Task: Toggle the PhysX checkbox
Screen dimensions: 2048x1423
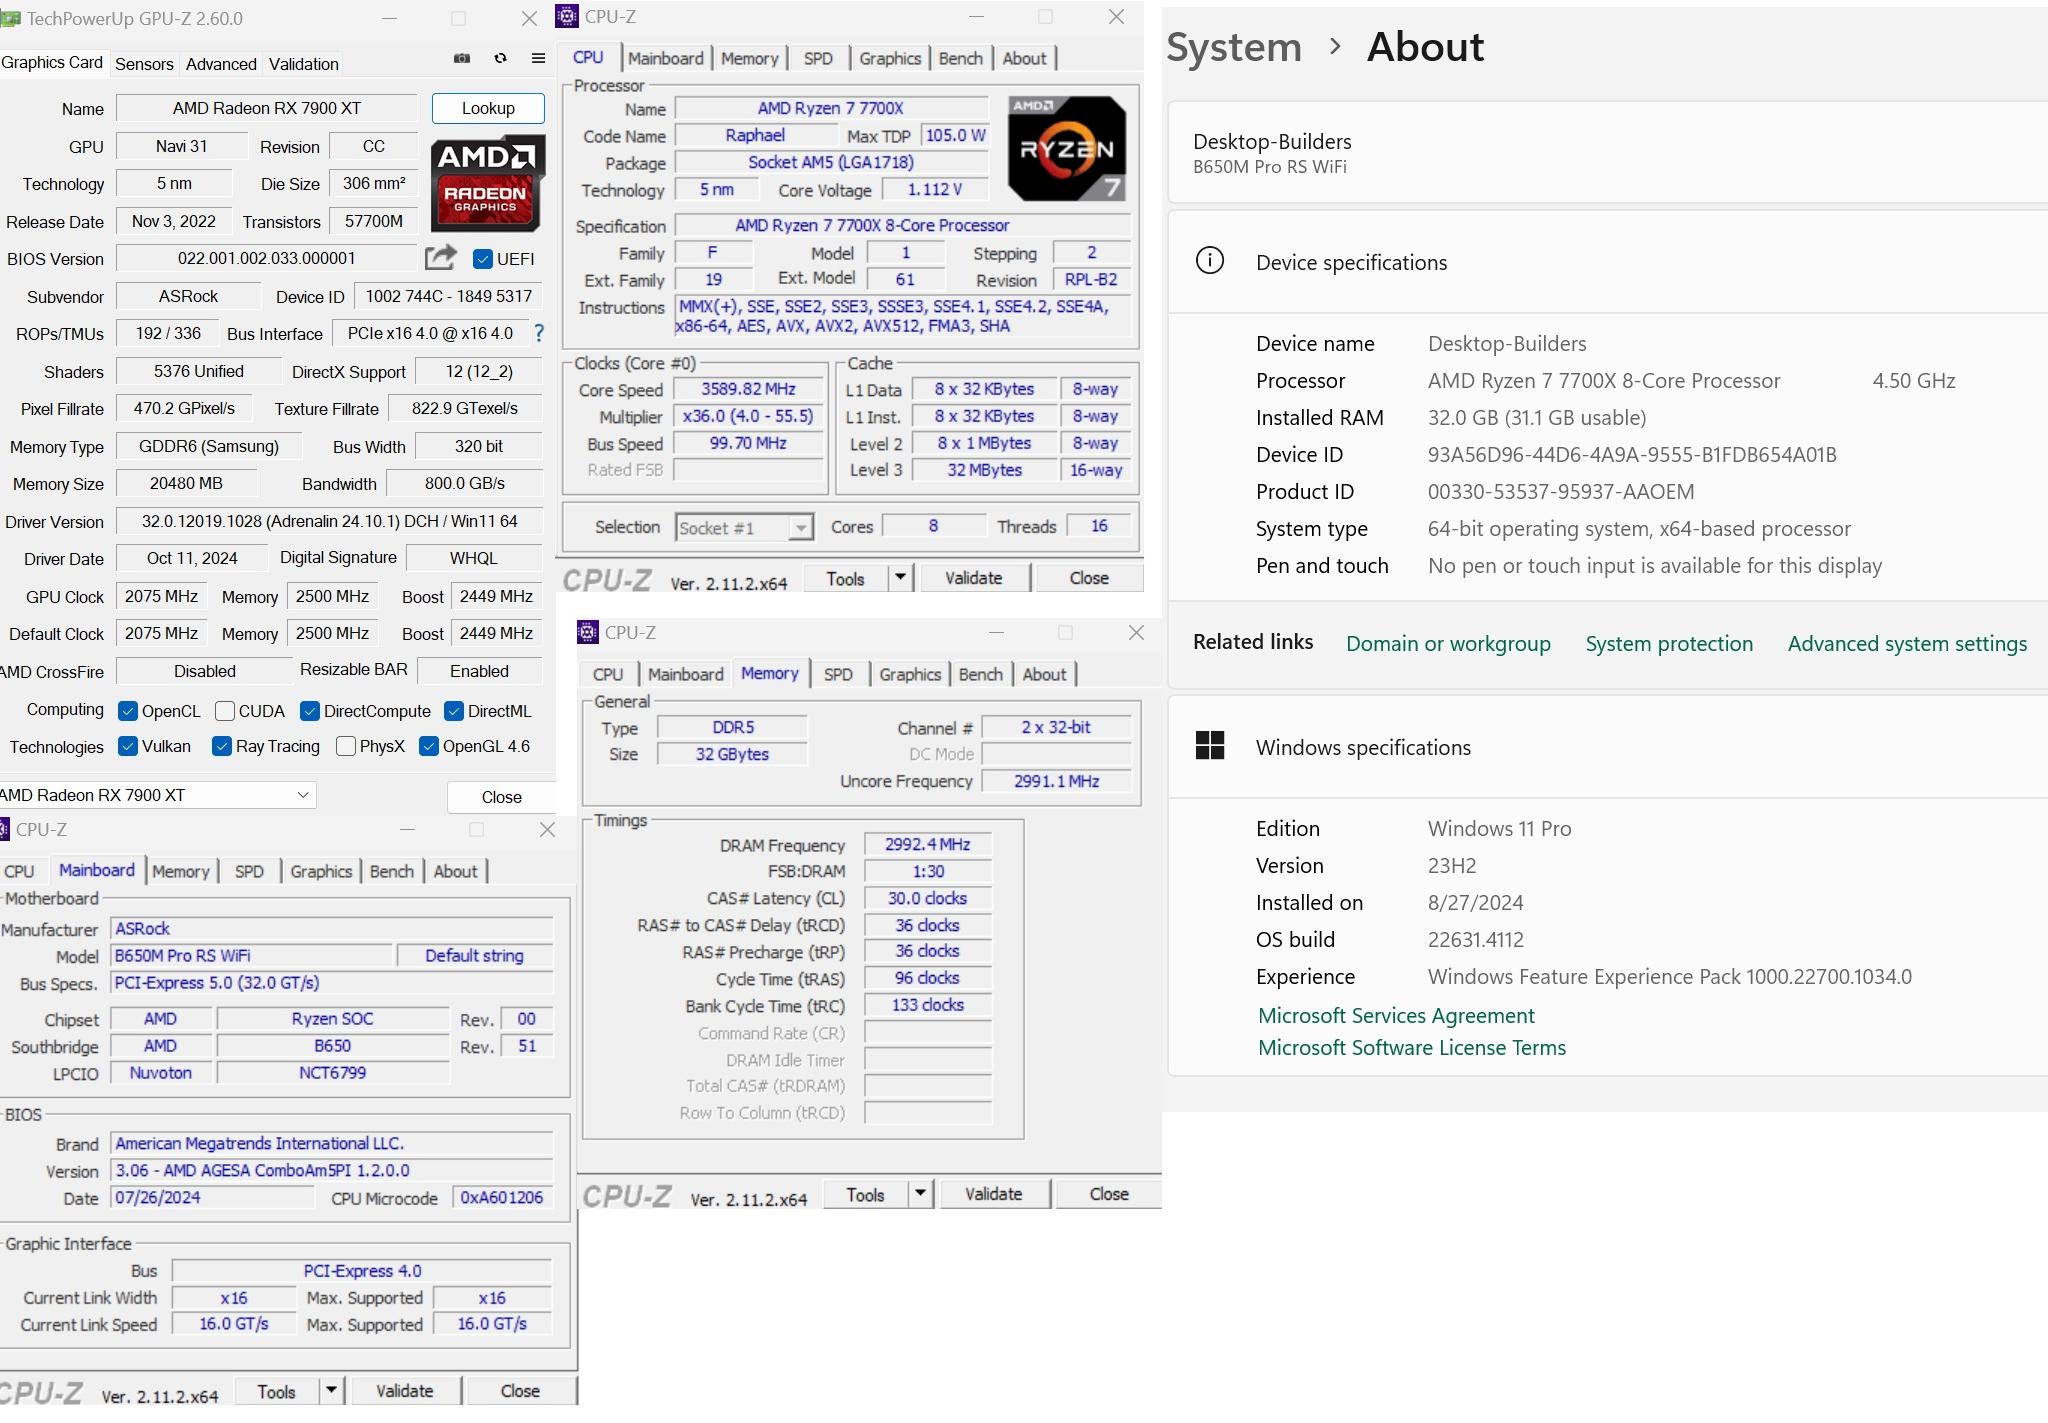Action: pyautogui.click(x=346, y=746)
